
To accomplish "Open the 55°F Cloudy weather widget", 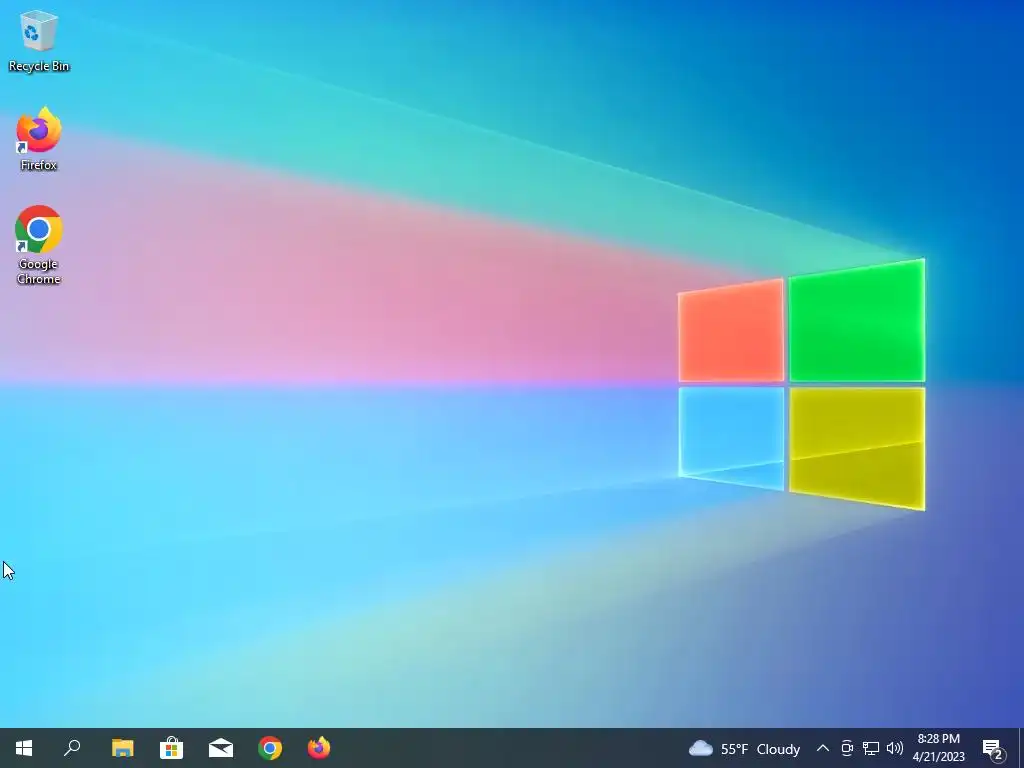I will [744, 748].
